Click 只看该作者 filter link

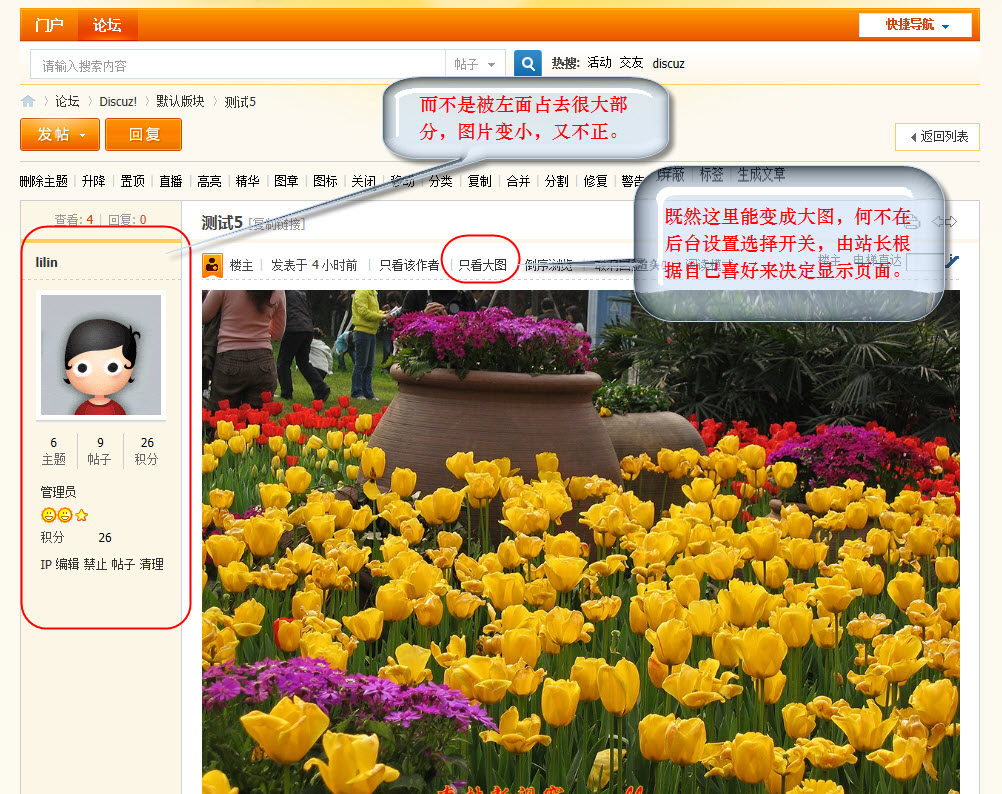point(409,265)
